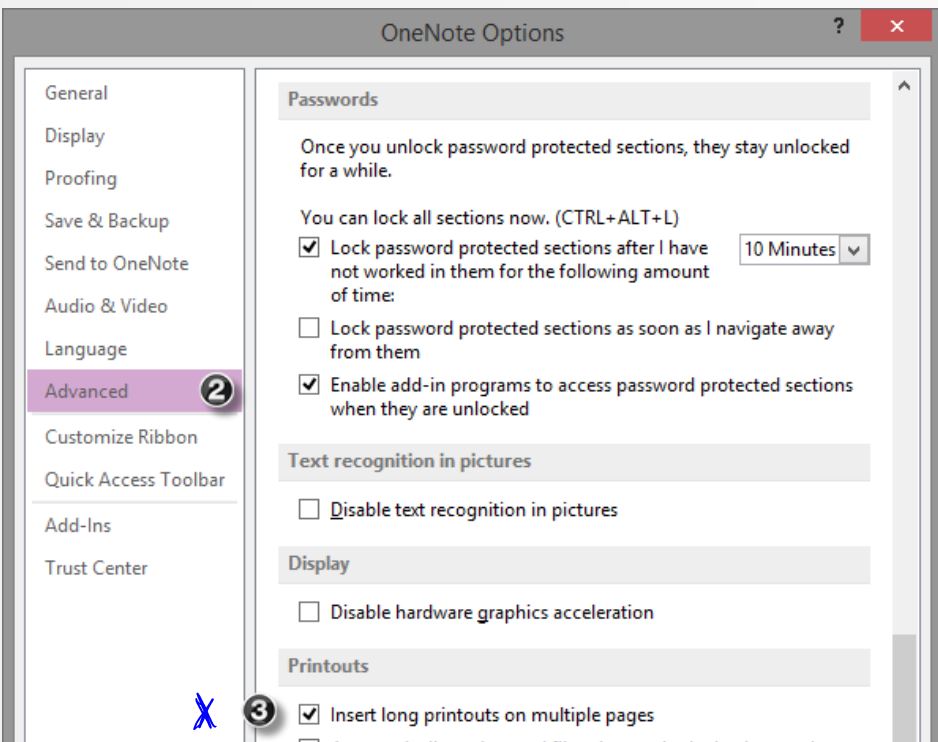Select the Audio & Video category
Image resolution: width=938 pixels, height=742 pixels.
(135, 306)
